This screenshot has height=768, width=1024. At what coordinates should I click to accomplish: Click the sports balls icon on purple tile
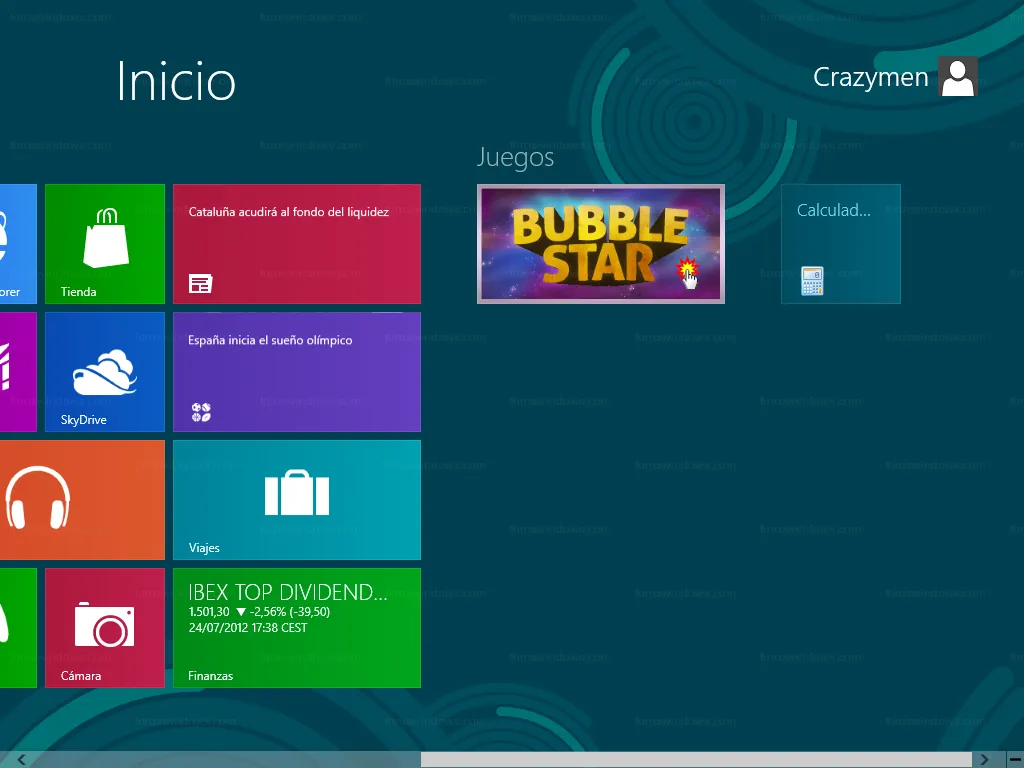(x=201, y=412)
